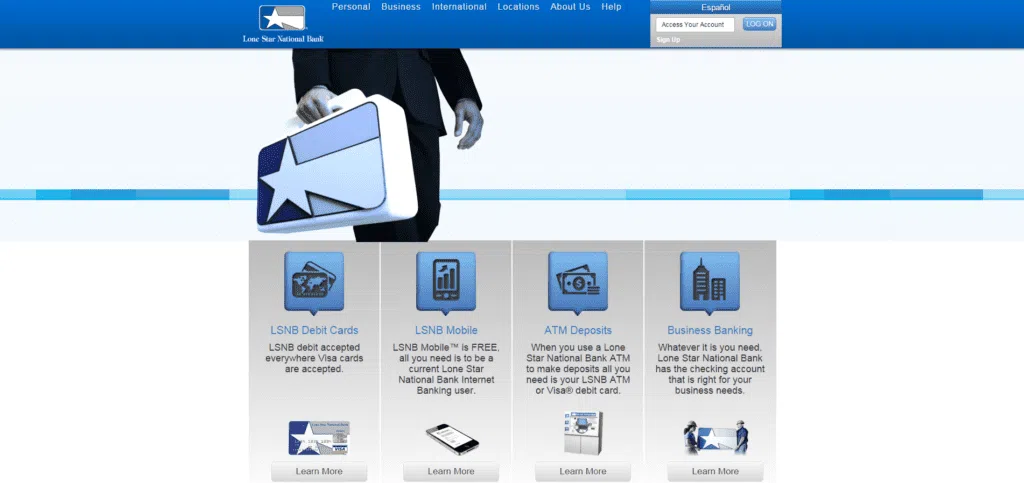Open the LSNB Debit Cards icon tile
Viewport: 1024px width, 483px height.
point(314,283)
